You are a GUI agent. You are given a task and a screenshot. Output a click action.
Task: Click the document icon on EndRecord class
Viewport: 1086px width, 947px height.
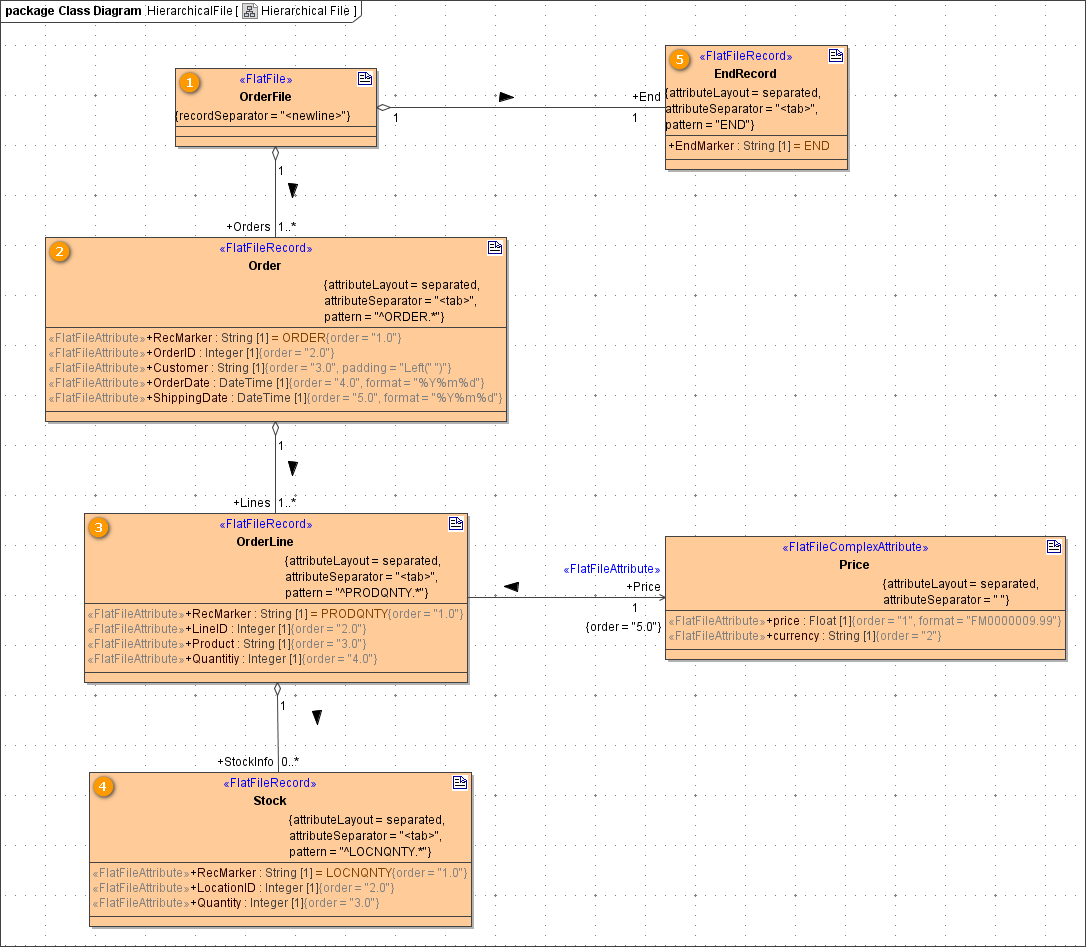[836, 55]
